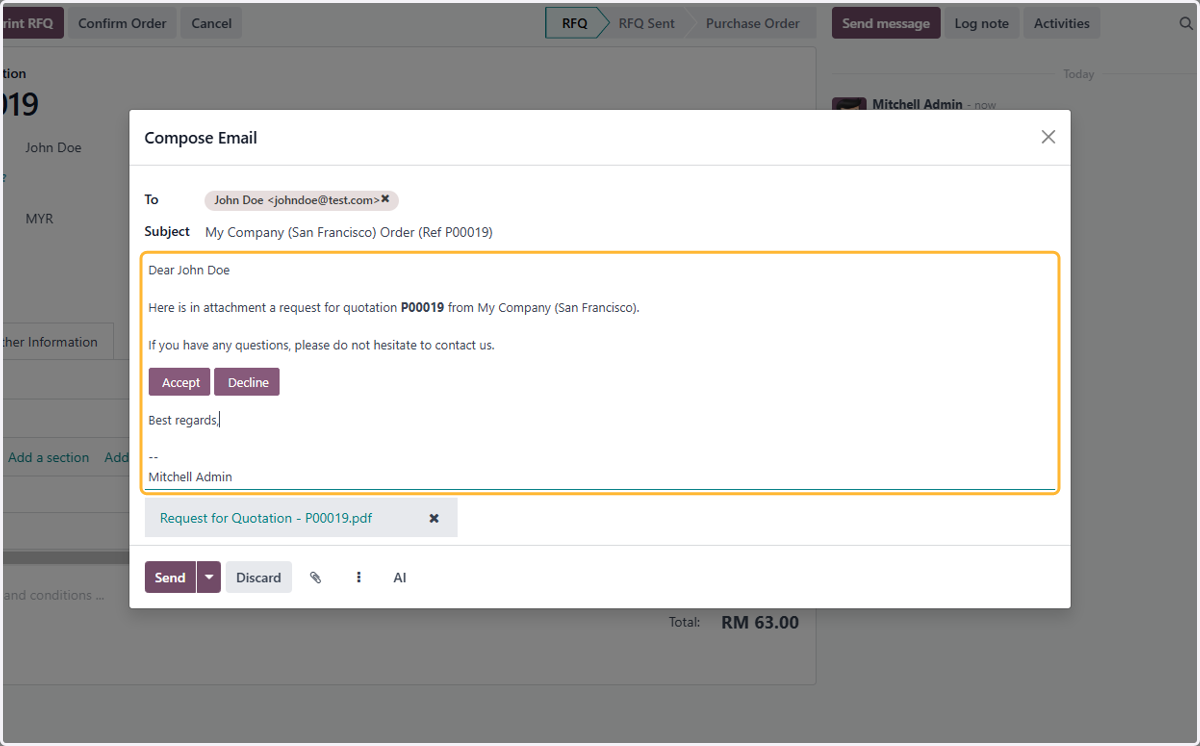Close the Compose Email dialog
The height and width of the screenshot is (746, 1200).
tap(1048, 137)
